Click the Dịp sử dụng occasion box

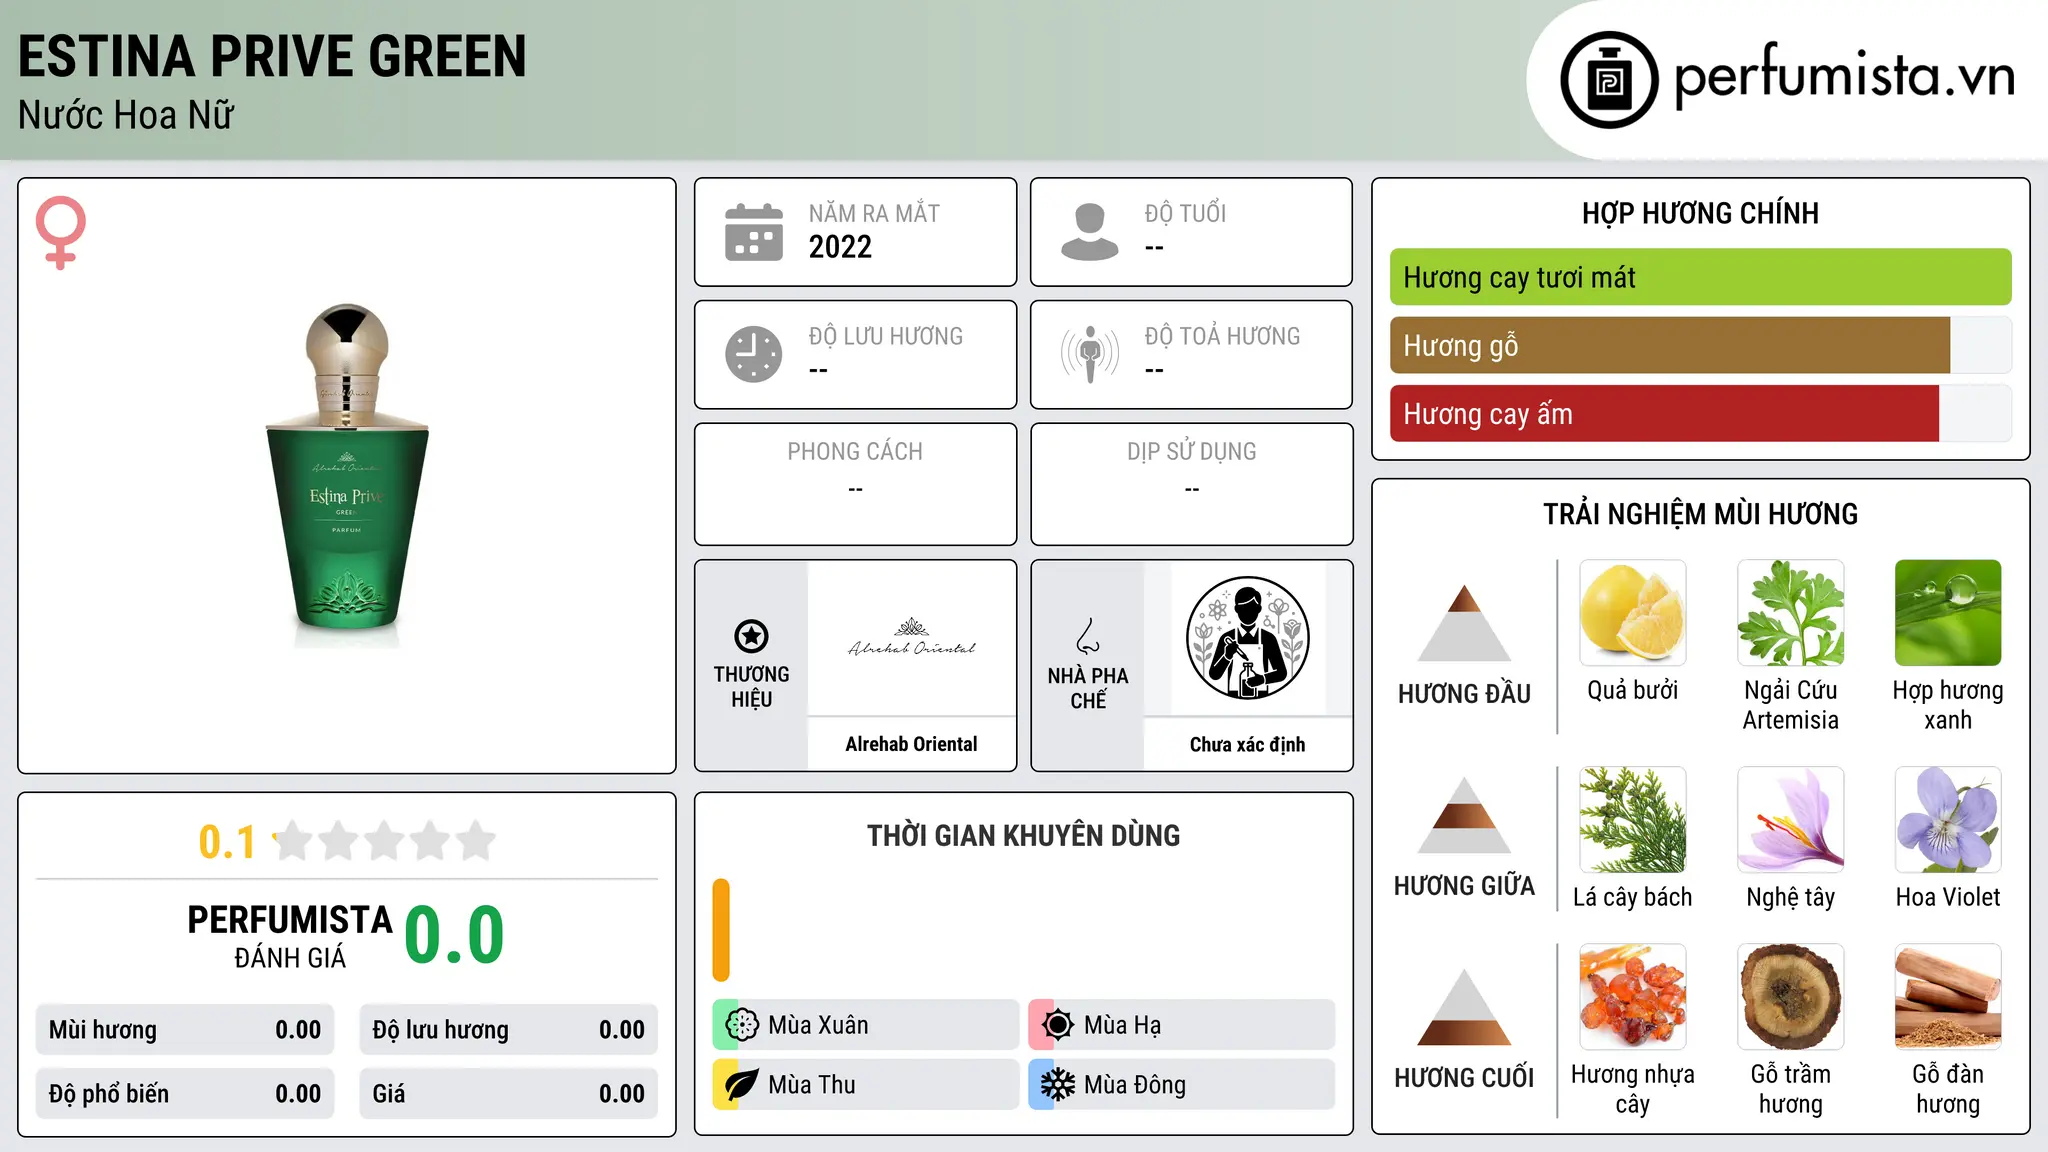[1192, 484]
